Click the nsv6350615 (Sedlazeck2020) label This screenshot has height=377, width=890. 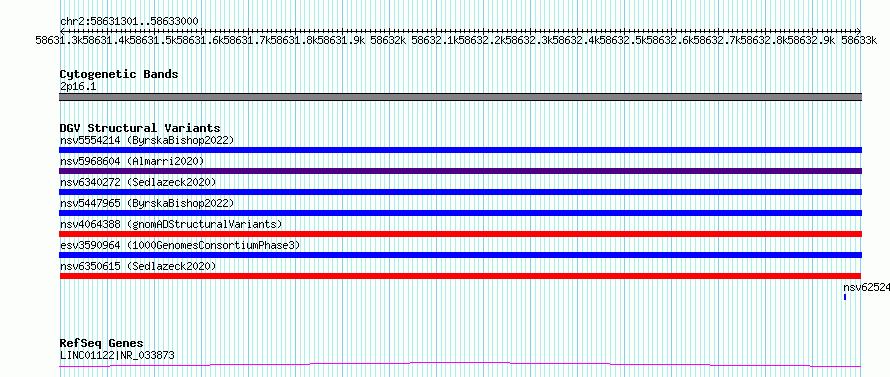(x=138, y=266)
